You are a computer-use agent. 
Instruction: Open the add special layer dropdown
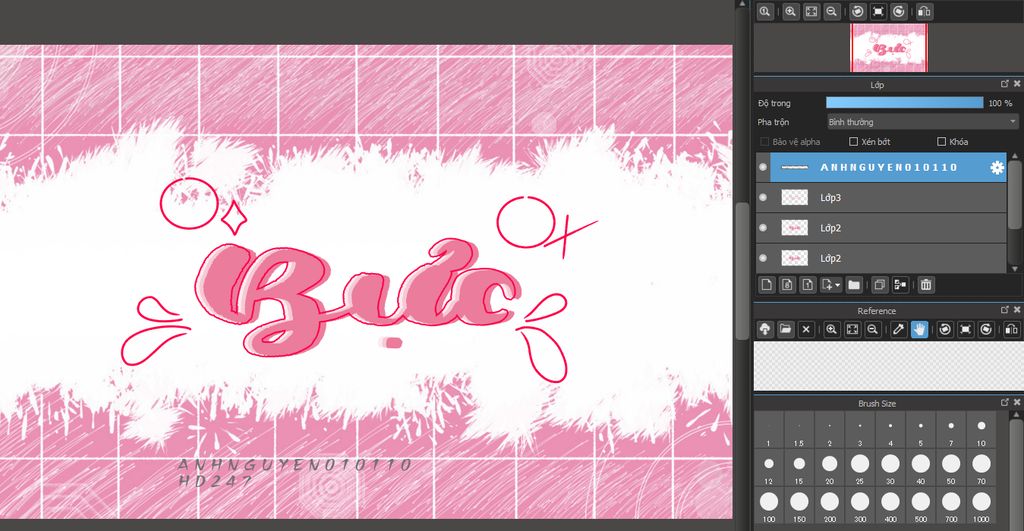pyautogui.click(x=831, y=285)
